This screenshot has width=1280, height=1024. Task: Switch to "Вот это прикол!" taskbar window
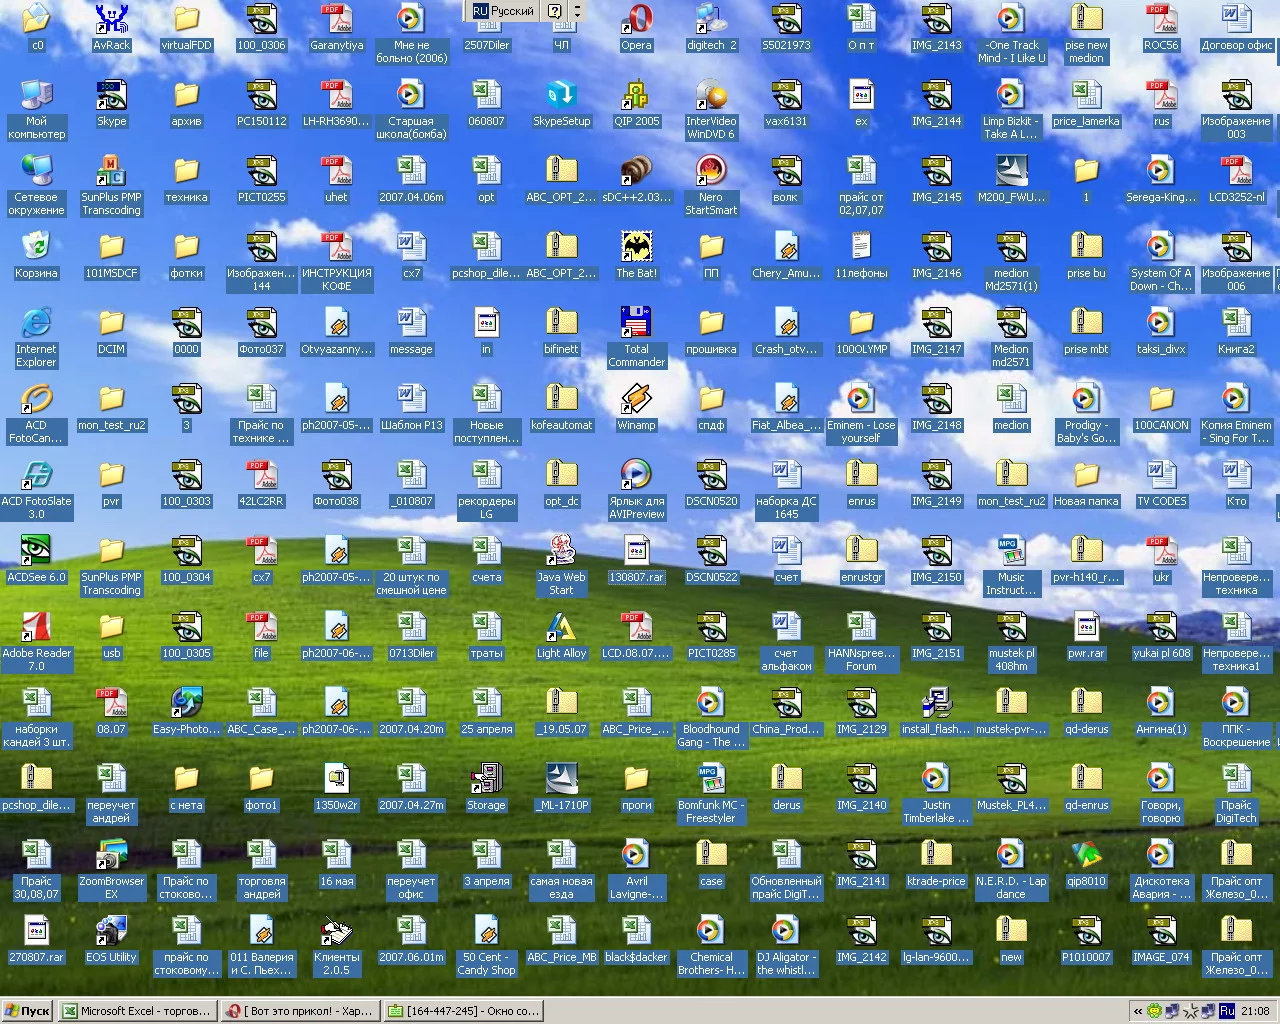[x=301, y=1011]
